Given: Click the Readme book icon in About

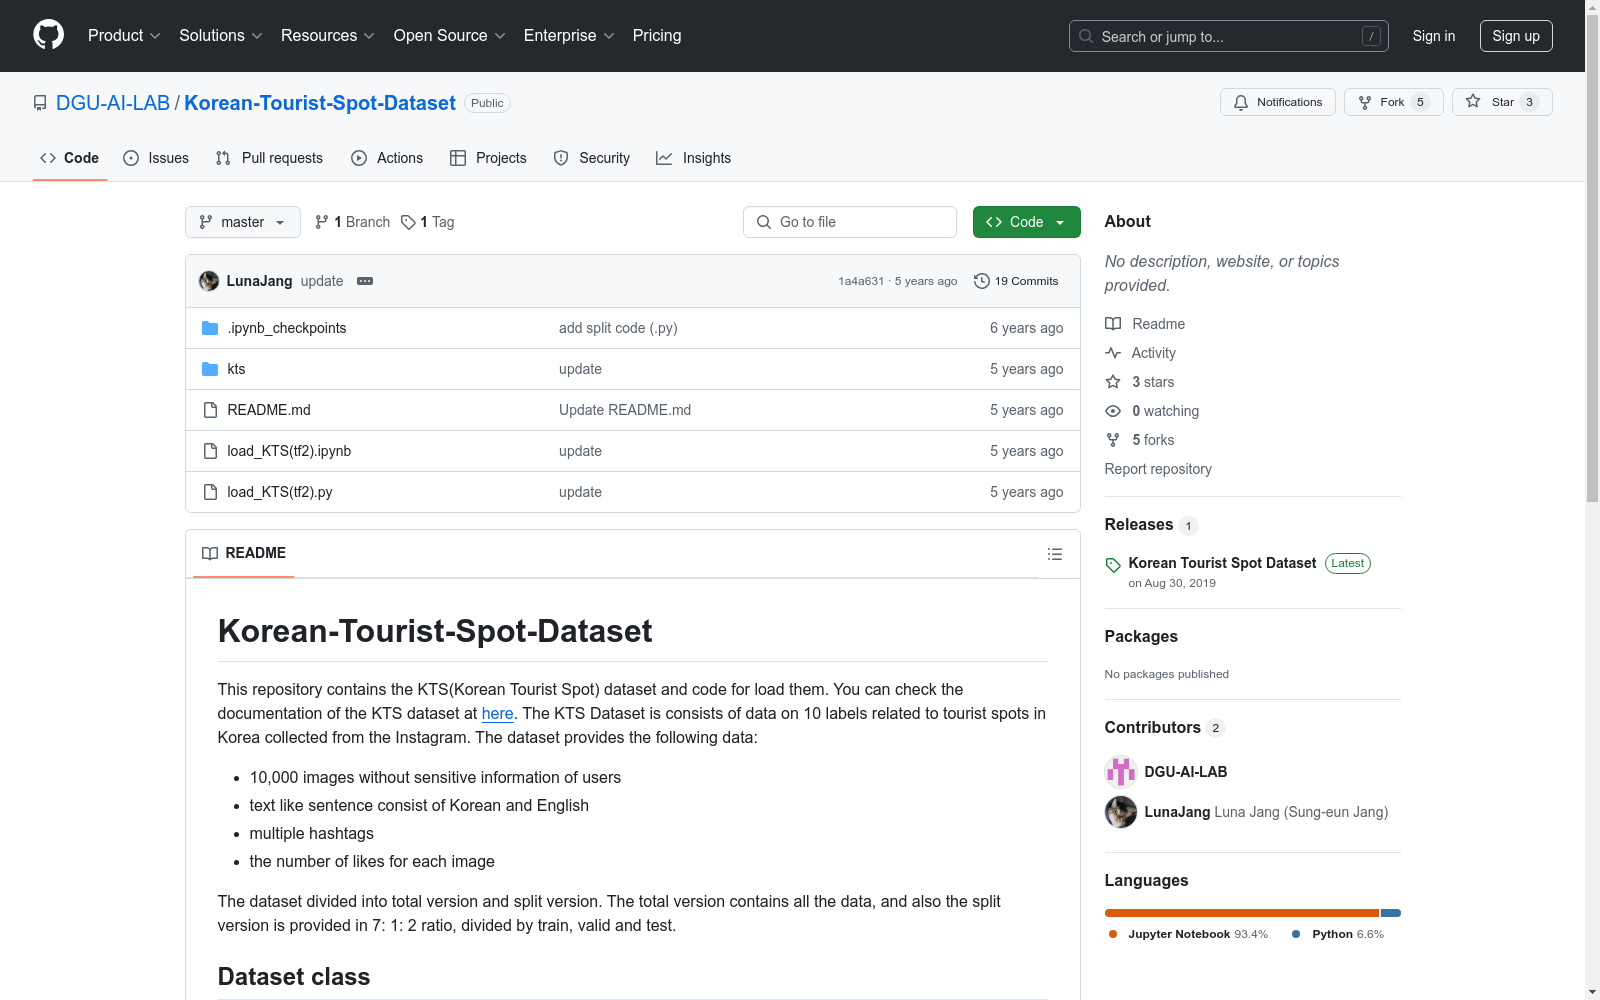Looking at the screenshot, I should (1113, 324).
